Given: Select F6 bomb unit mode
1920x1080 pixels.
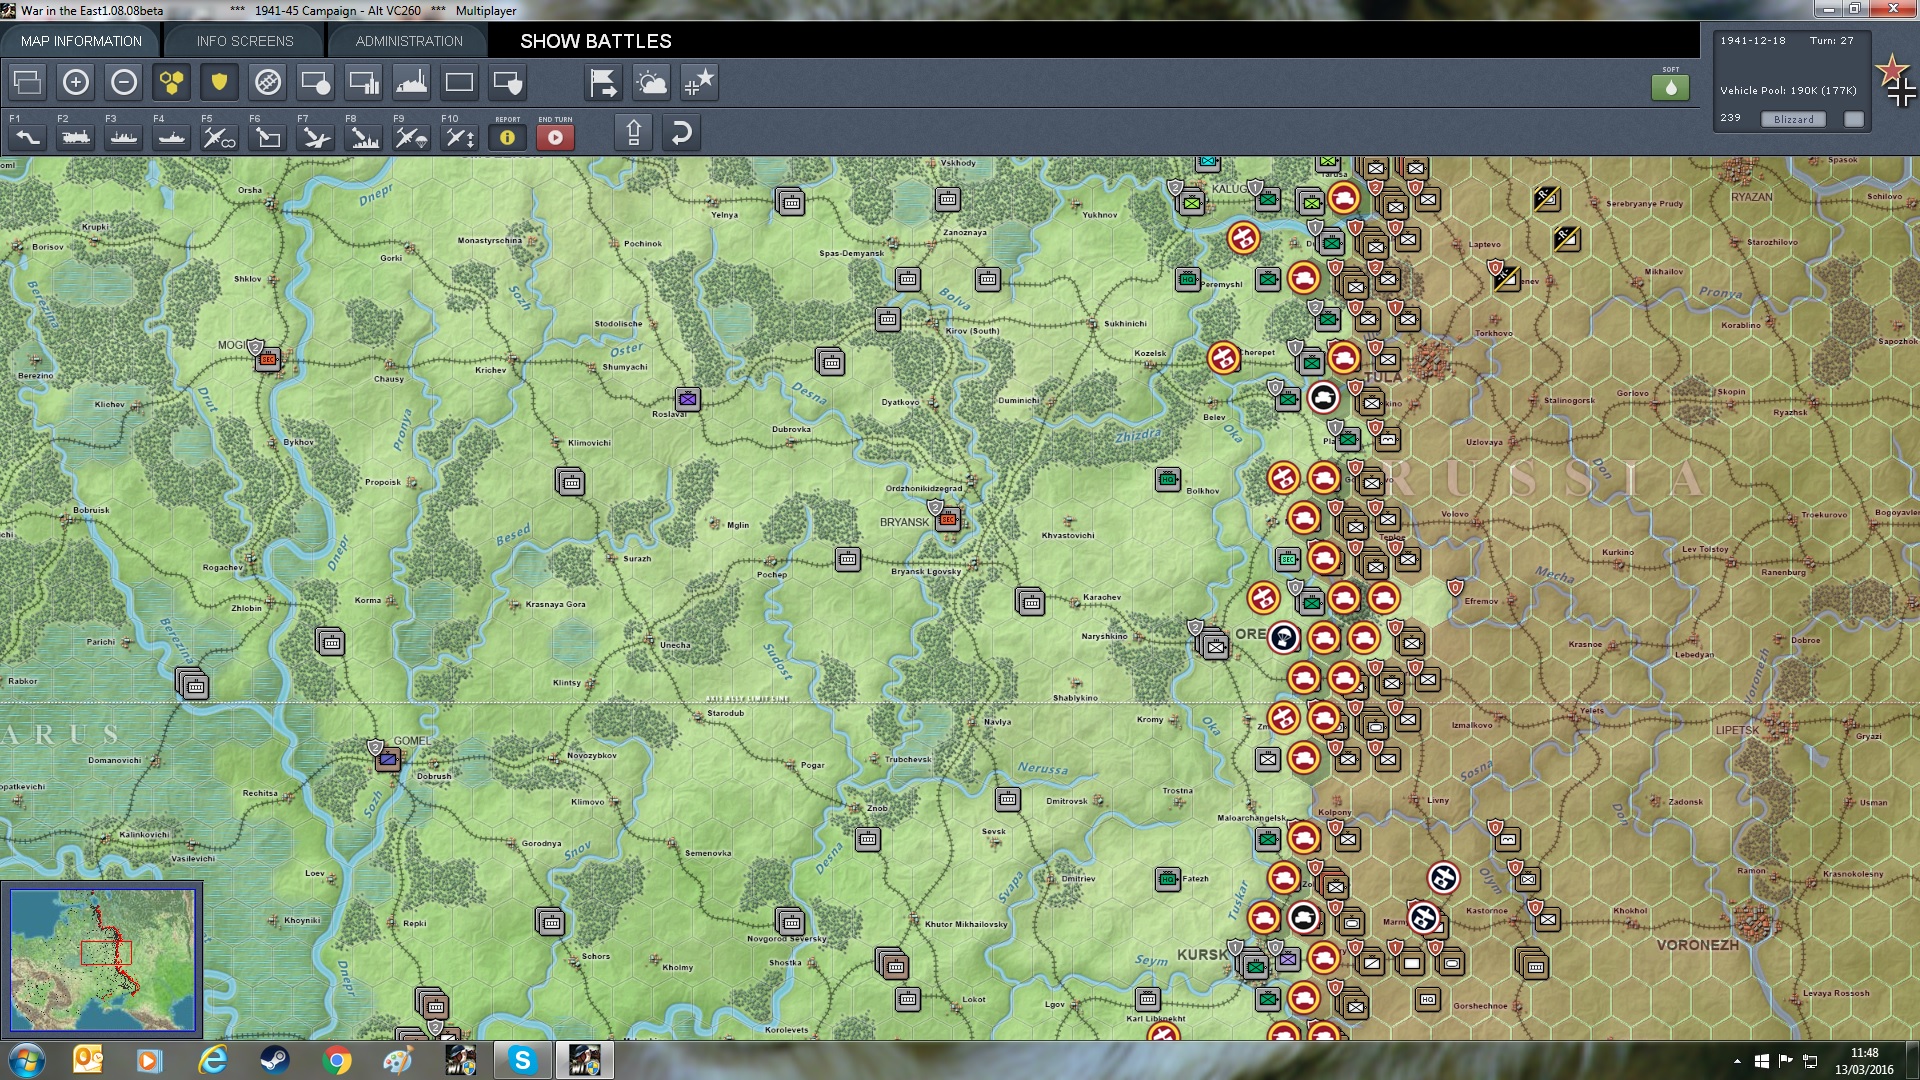Looking at the screenshot, I should click(x=268, y=137).
